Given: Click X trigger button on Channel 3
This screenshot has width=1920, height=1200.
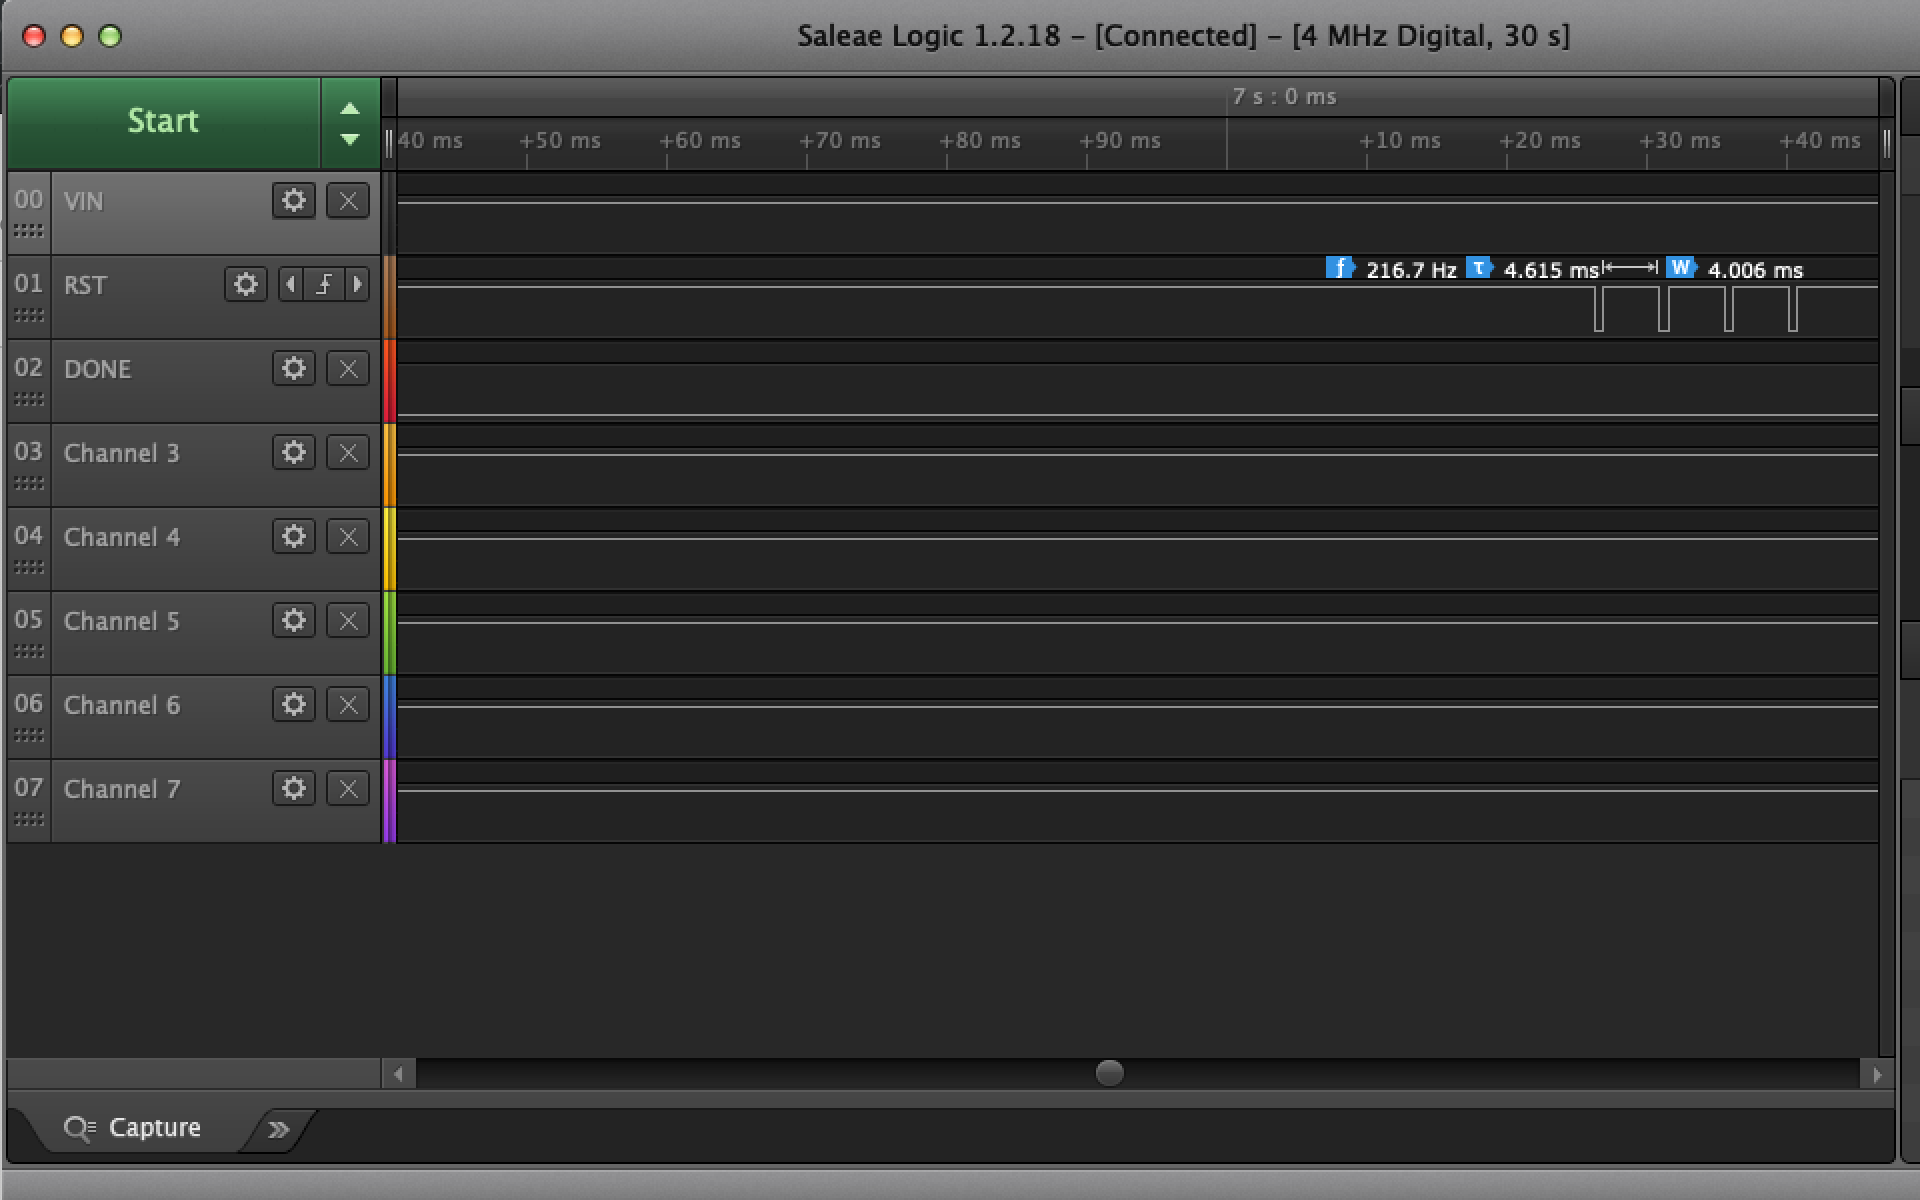Looking at the screenshot, I should [348, 453].
